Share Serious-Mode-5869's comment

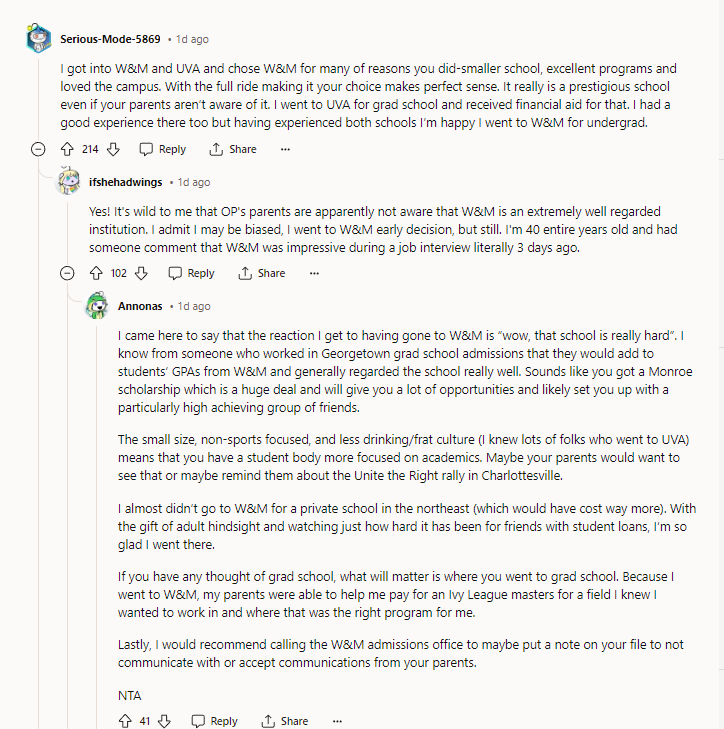point(233,149)
